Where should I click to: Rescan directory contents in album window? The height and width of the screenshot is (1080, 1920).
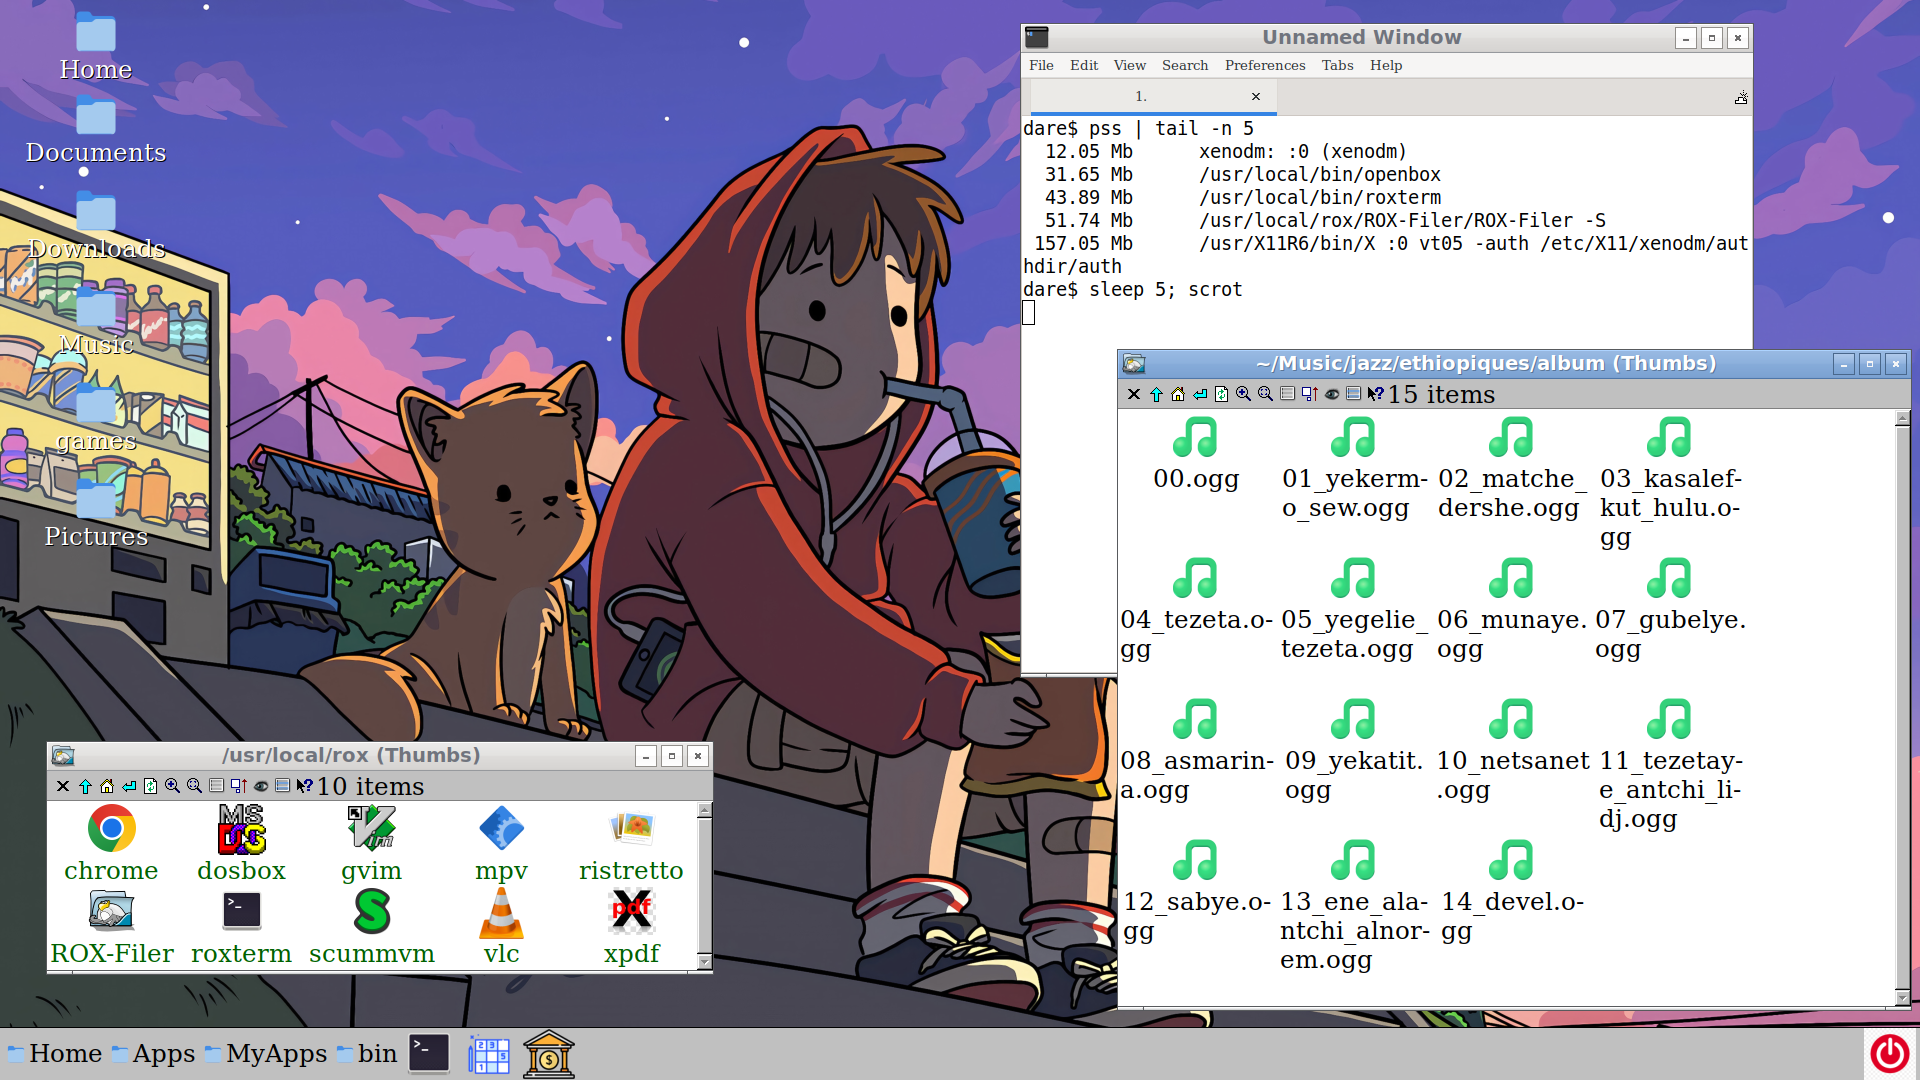[x=1221, y=395]
